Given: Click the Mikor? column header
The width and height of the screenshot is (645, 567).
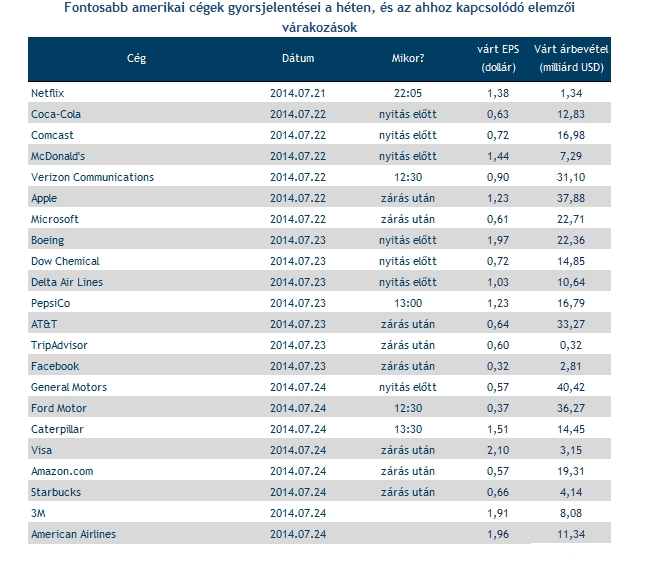Looking at the screenshot, I should (x=408, y=58).
